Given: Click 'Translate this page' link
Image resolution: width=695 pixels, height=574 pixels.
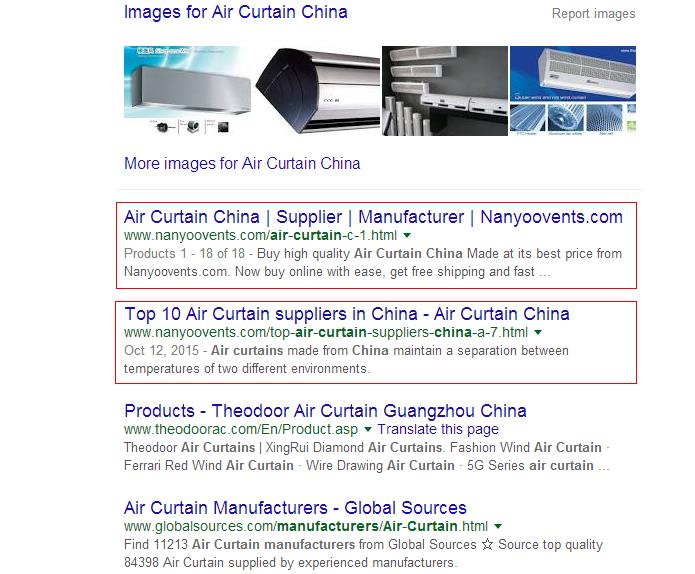Looking at the screenshot, I should [x=438, y=430].
